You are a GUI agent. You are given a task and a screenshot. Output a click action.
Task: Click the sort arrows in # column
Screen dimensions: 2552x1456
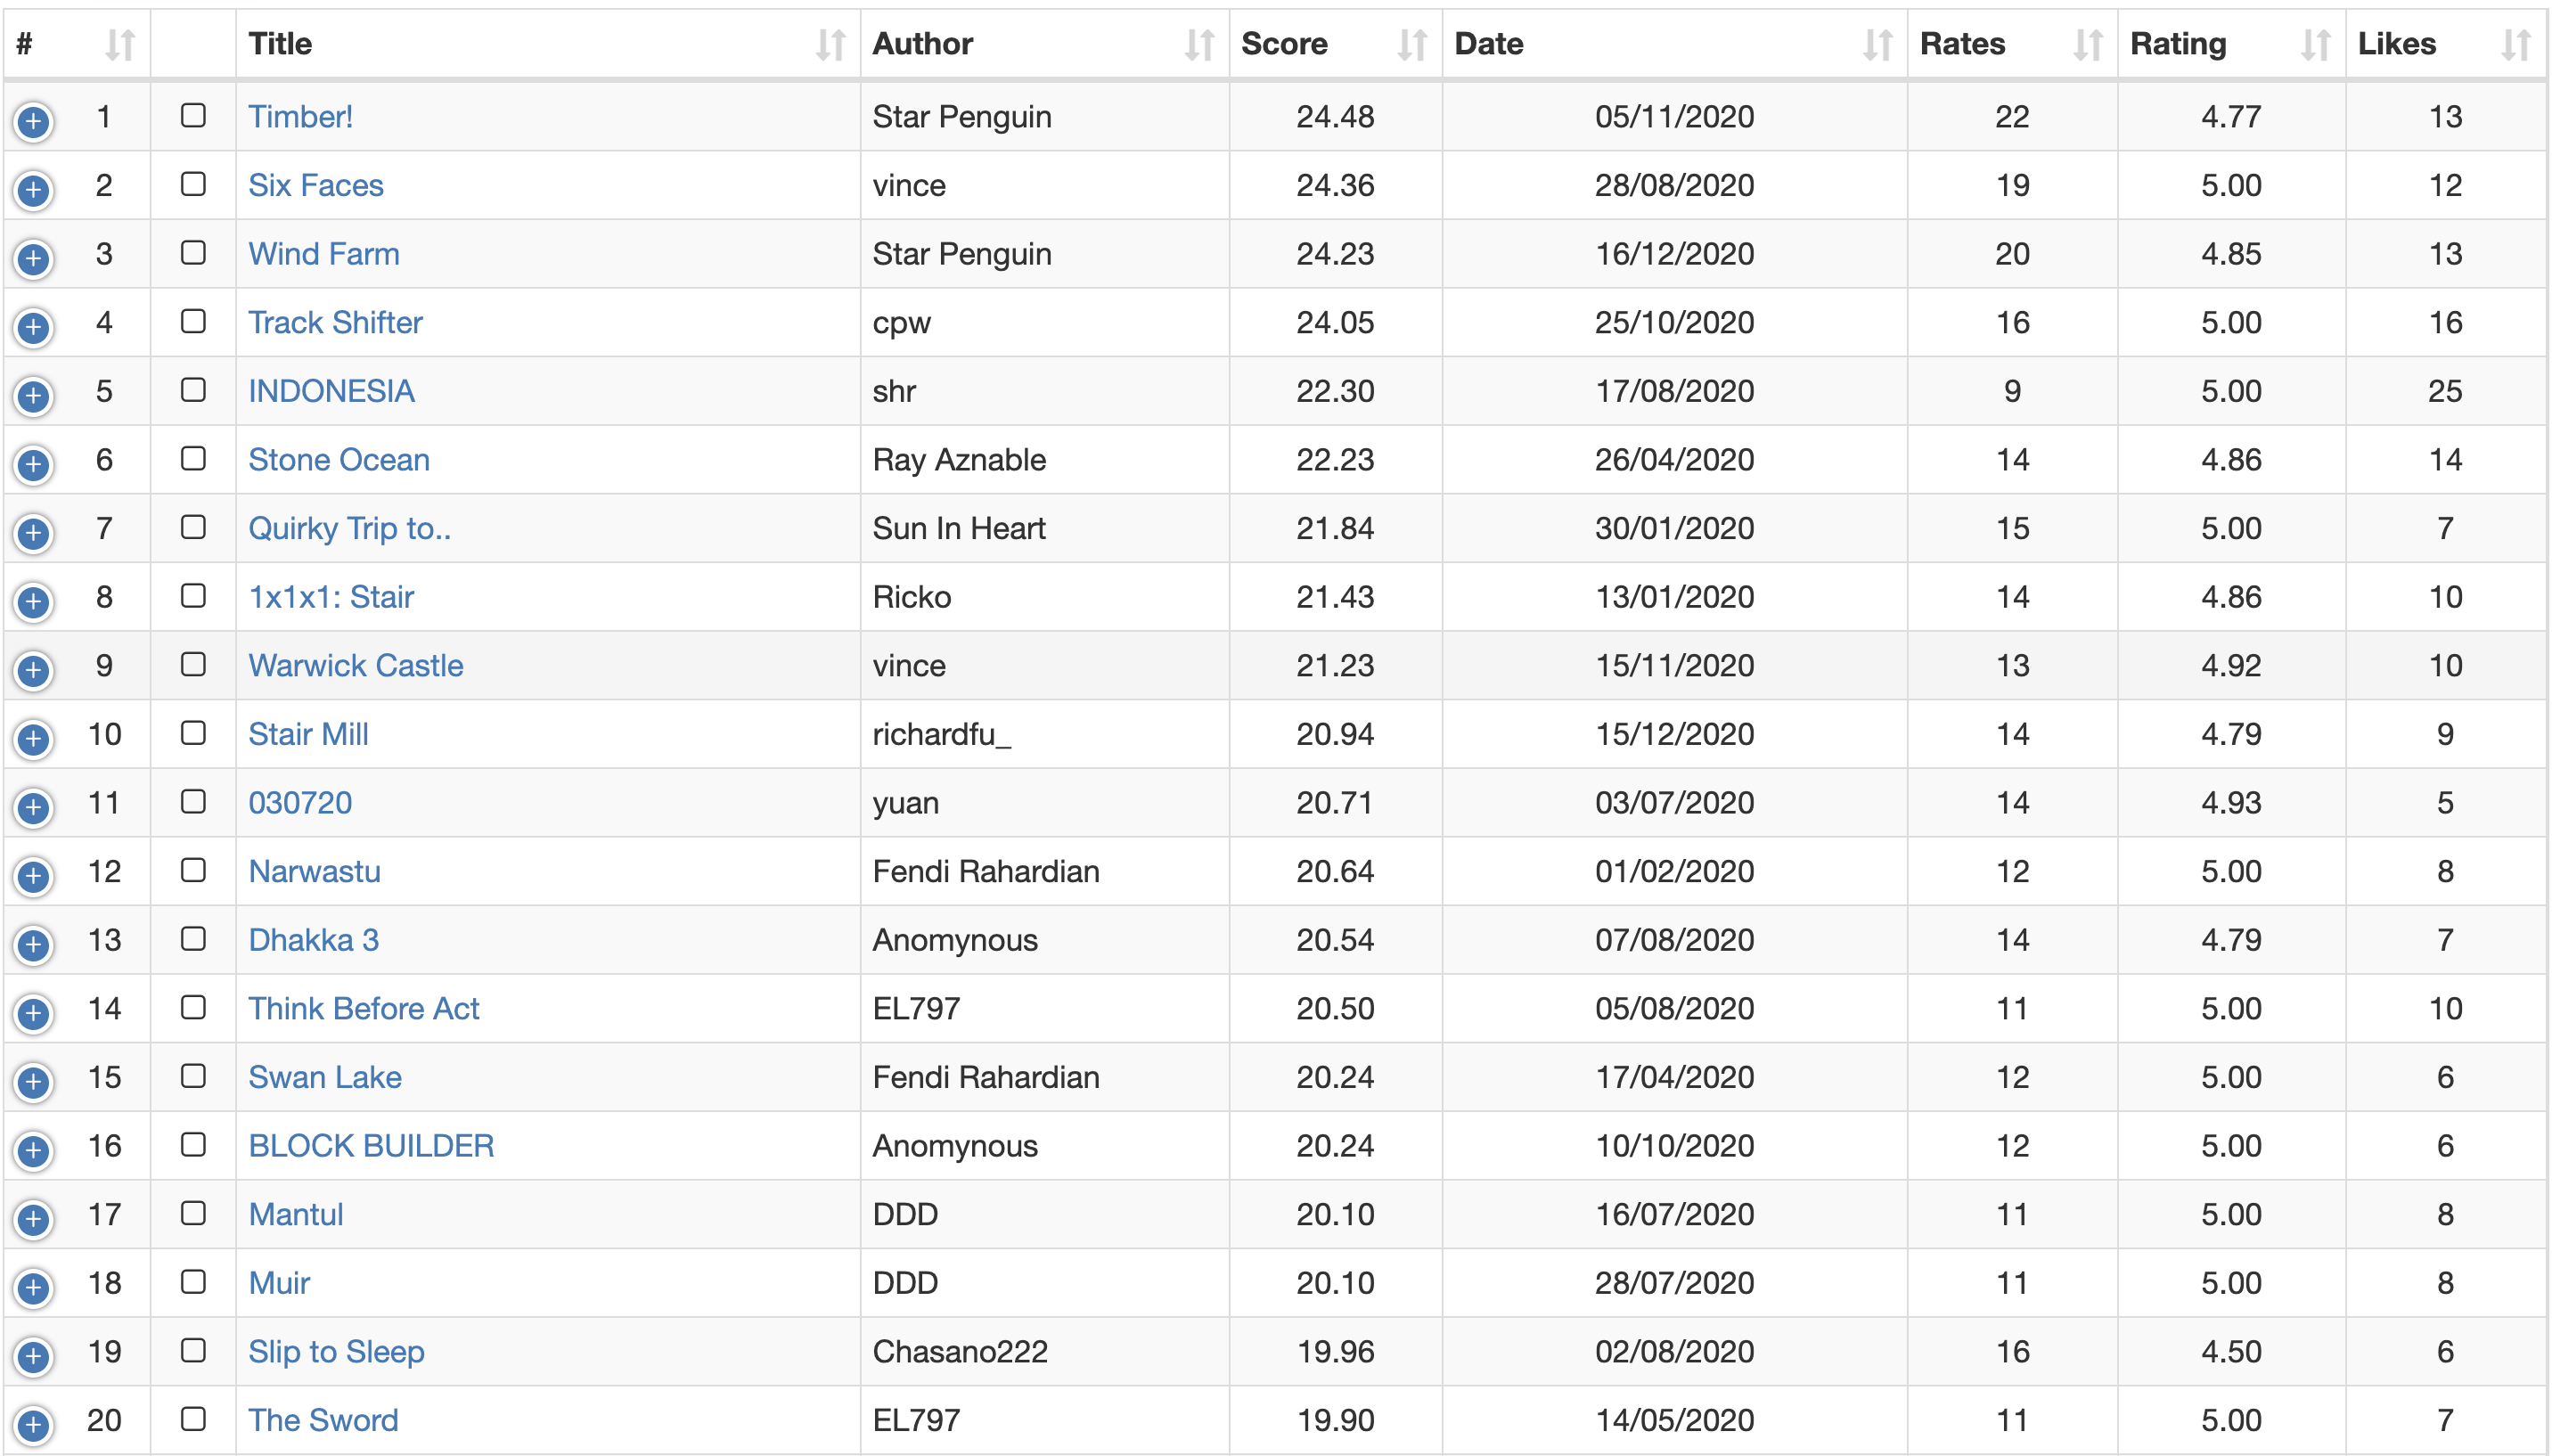pyautogui.click(x=120, y=45)
